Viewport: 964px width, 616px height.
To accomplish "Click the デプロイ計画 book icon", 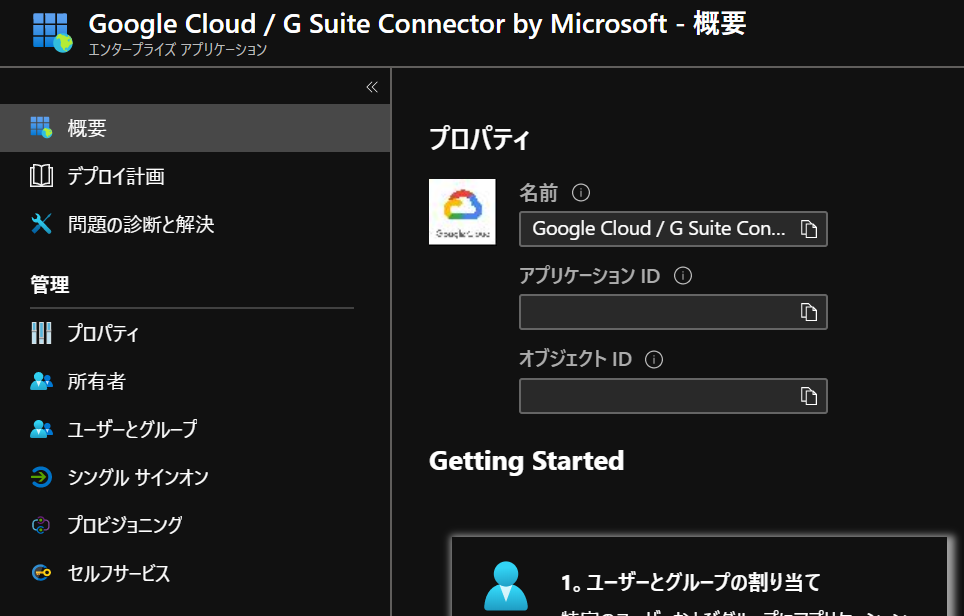I will [41, 177].
